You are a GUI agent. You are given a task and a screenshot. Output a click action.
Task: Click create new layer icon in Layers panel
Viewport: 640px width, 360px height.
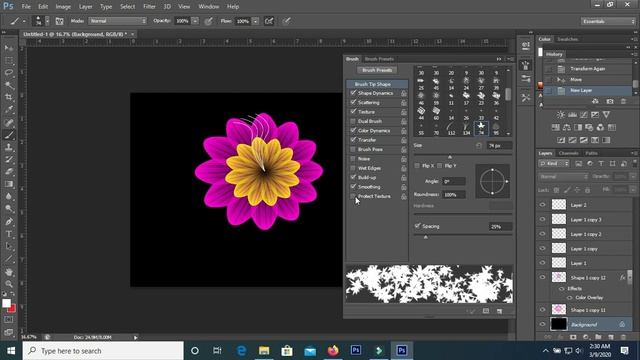(611, 337)
